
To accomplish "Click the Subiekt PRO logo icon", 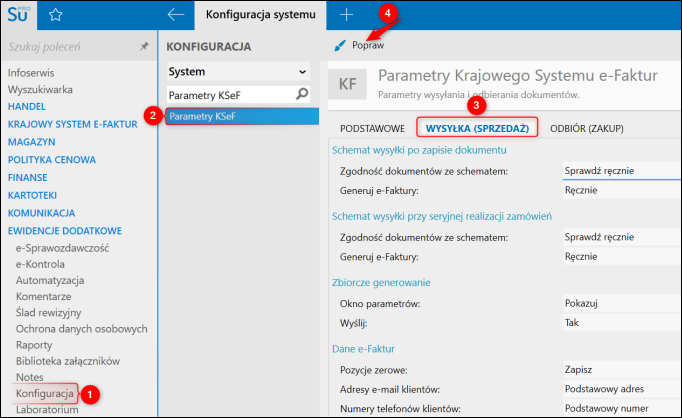I will pos(19,15).
